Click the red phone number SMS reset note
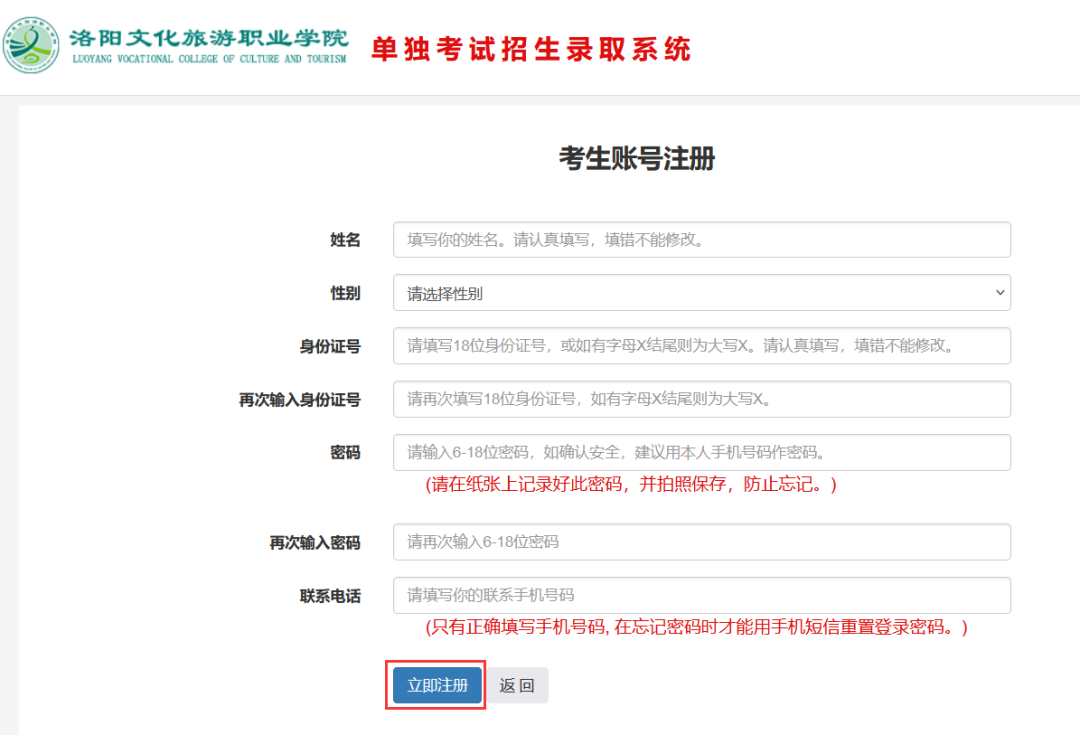1080x735 pixels. click(697, 628)
